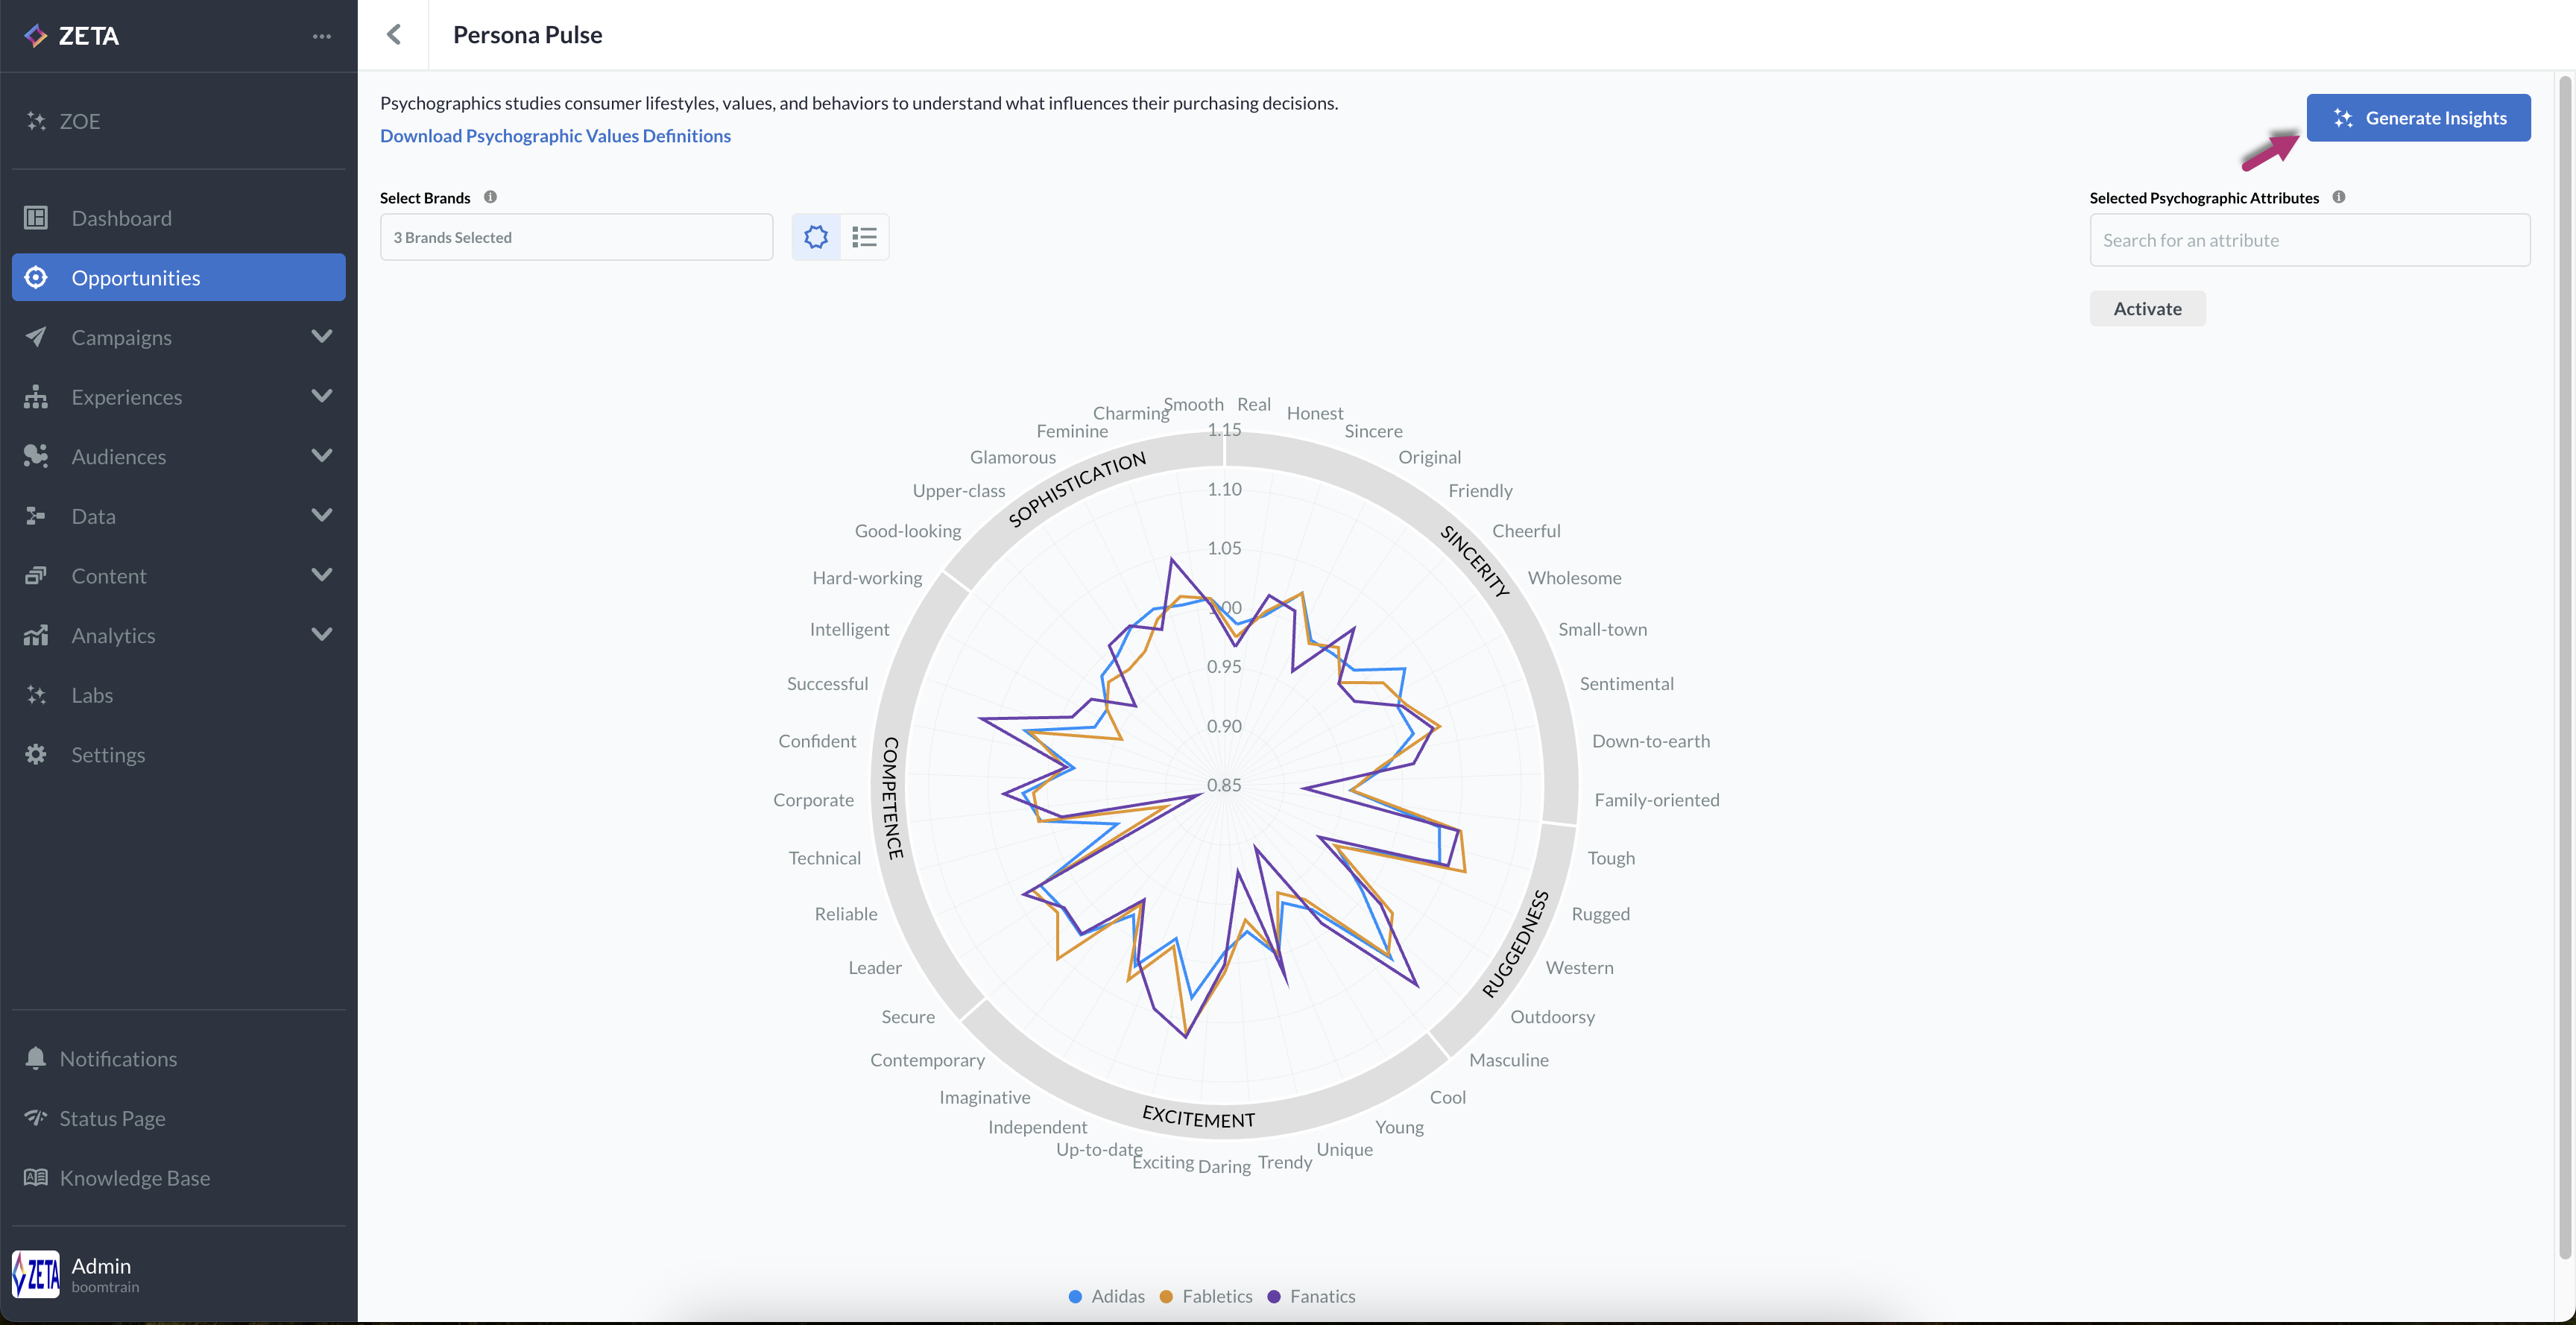Click the Settings gear icon
Viewport: 2576px width, 1325px height.
(36, 754)
